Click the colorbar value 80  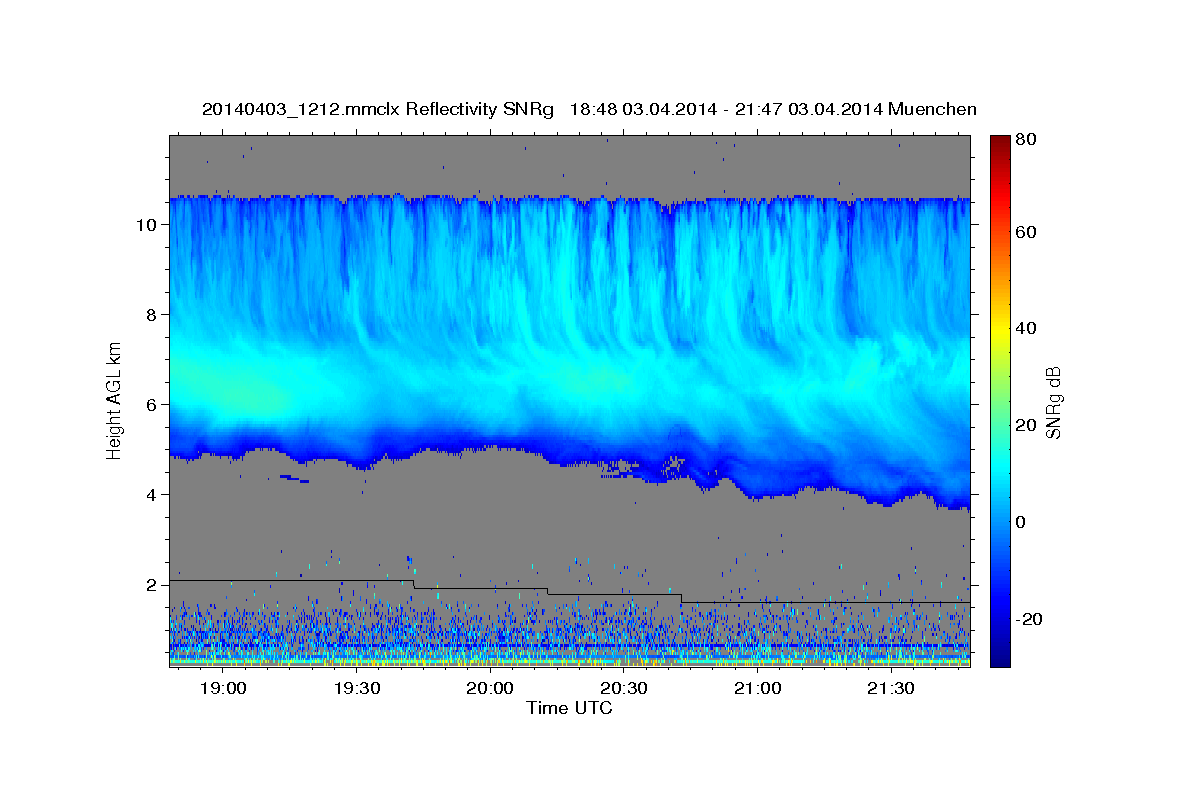1025,140
